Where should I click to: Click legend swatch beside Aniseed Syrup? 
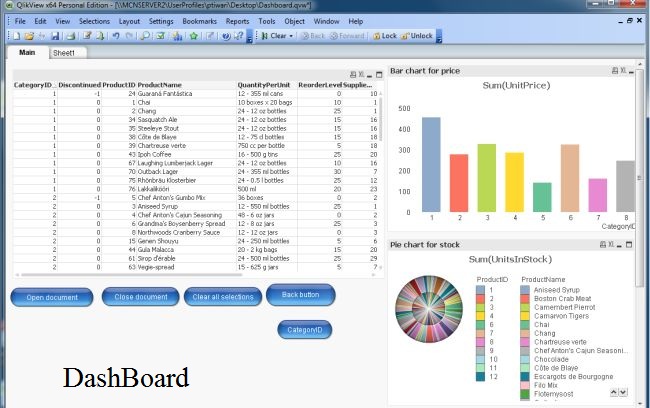(x=525, y=290)
